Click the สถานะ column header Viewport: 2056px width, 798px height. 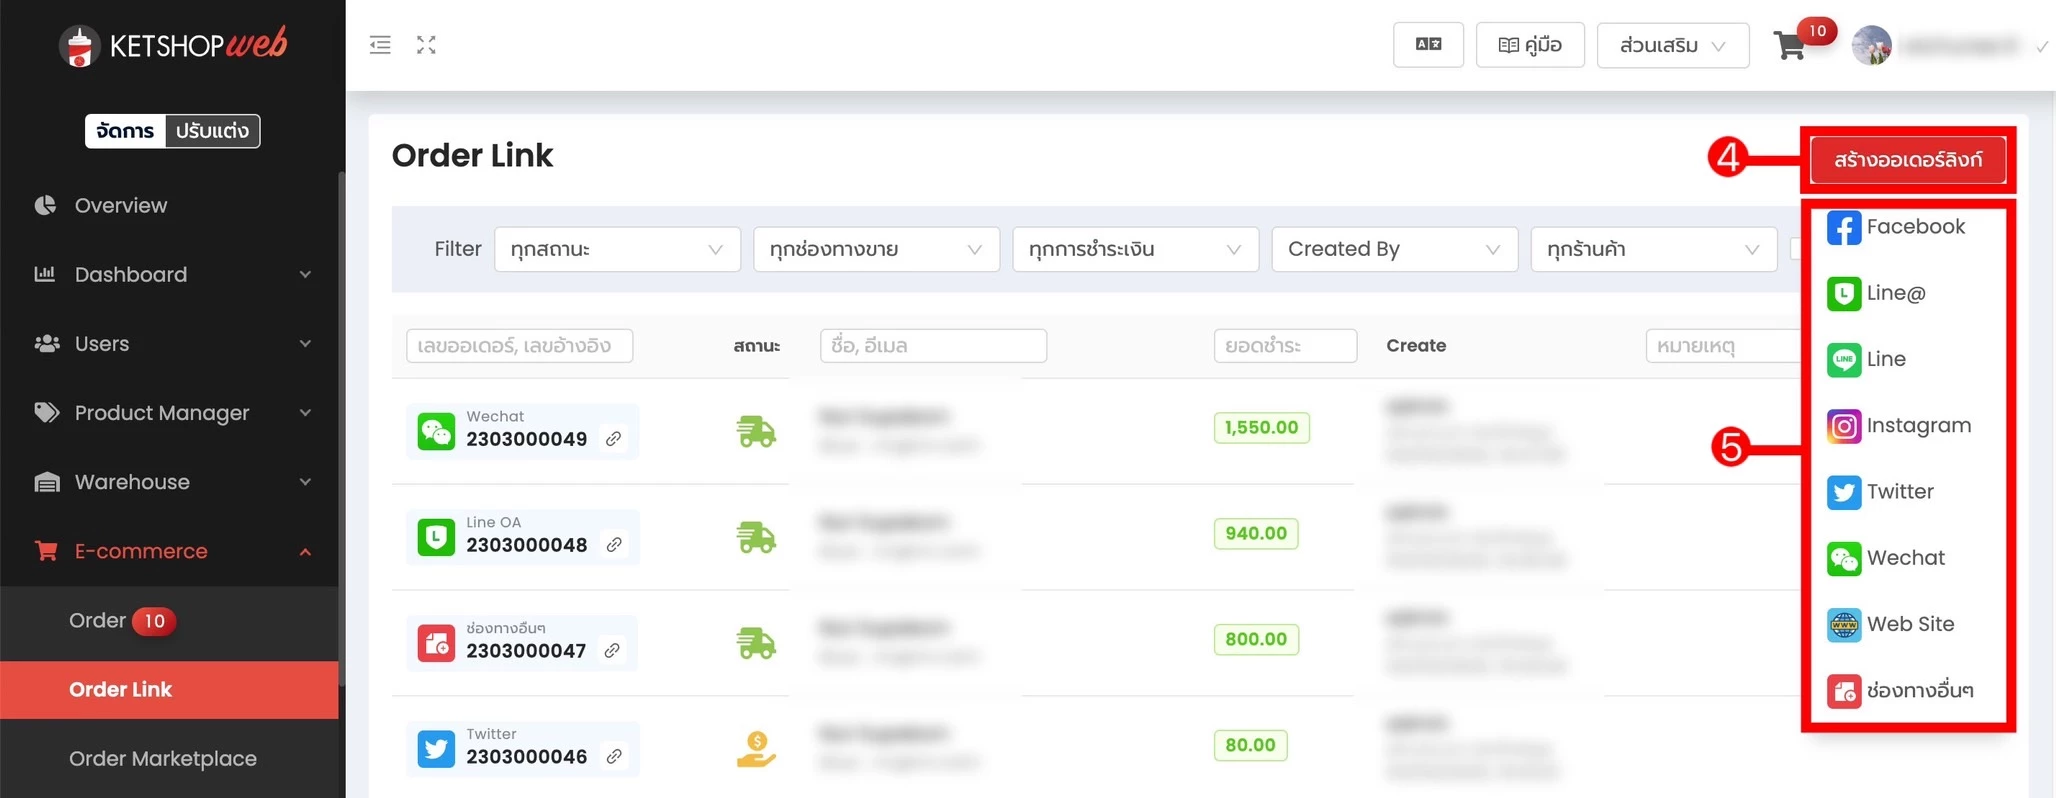[757, 346]
